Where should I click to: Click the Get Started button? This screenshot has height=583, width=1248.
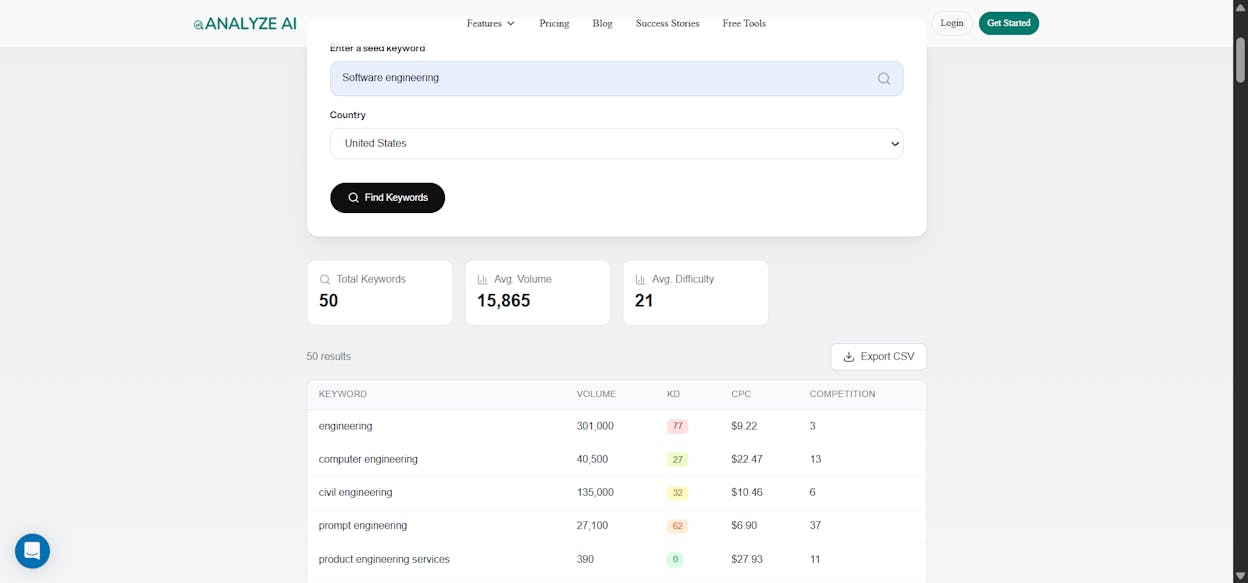click(x=1008, y=23)
